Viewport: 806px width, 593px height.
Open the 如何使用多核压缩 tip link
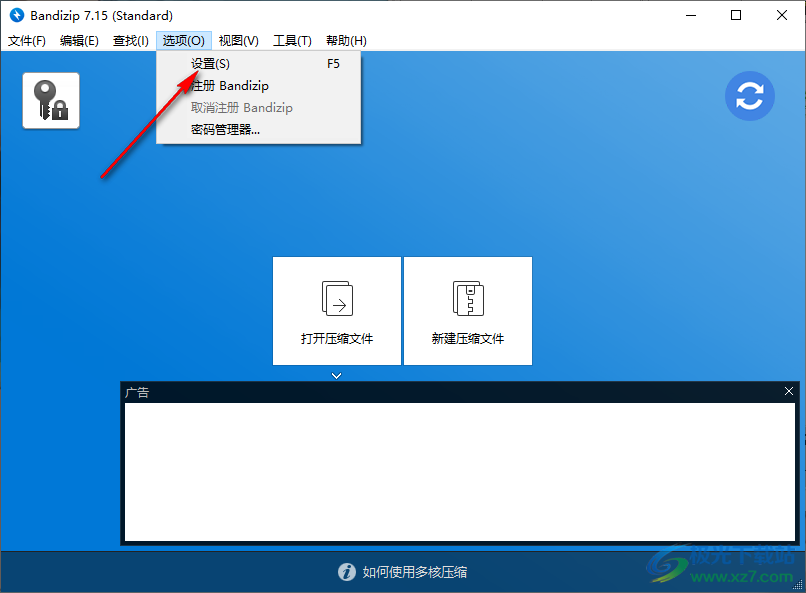click(414, 572)
